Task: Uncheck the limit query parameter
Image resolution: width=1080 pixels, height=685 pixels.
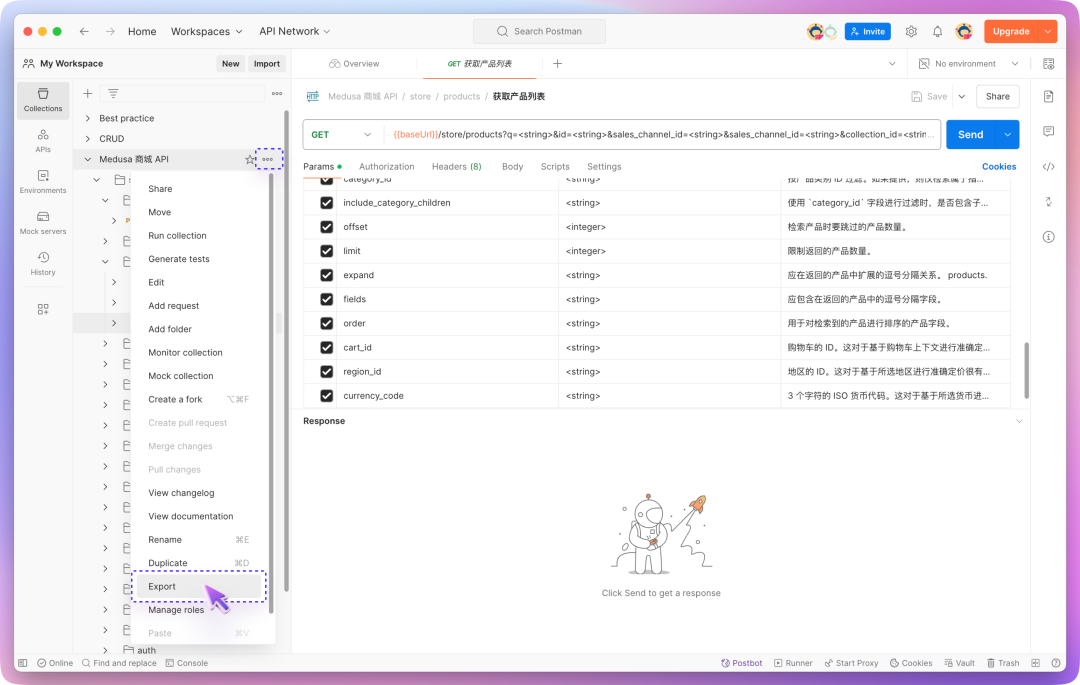Action: [x=326, y=251]
